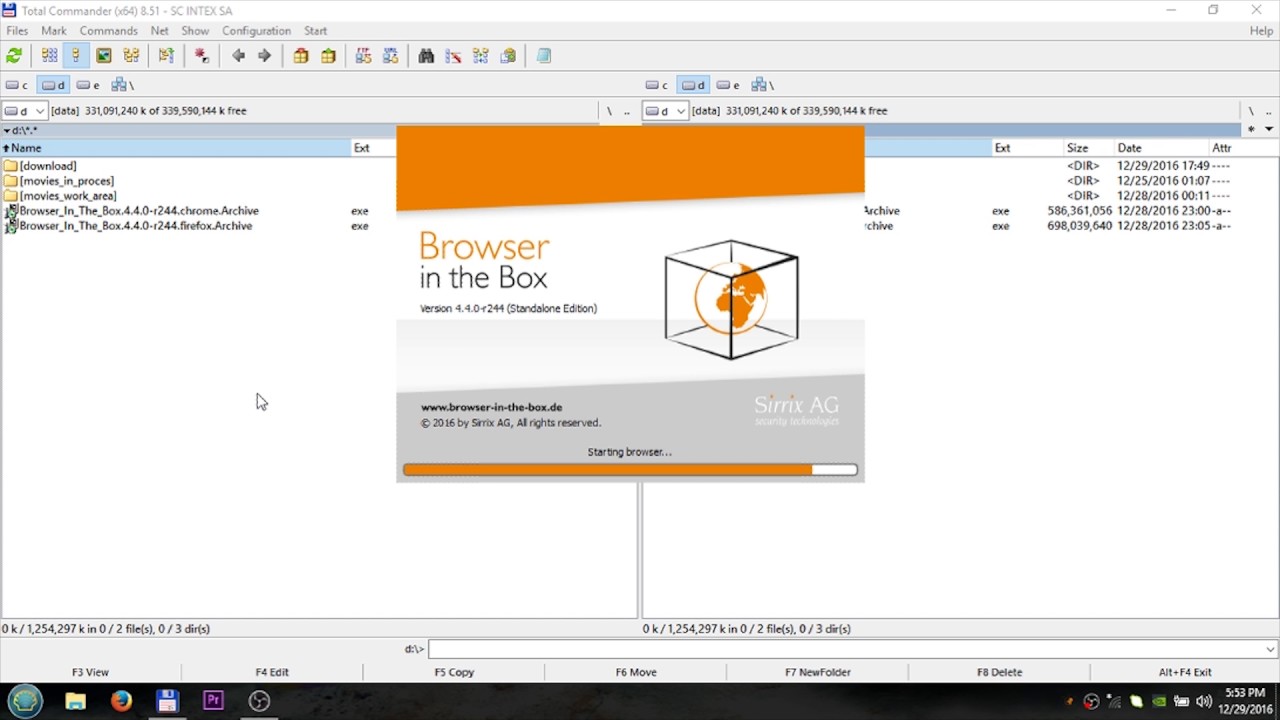Open network neighborhood in left panel
Image resolution: width=1280 pixels, height=720 pixels.
[x=122, y=85]
